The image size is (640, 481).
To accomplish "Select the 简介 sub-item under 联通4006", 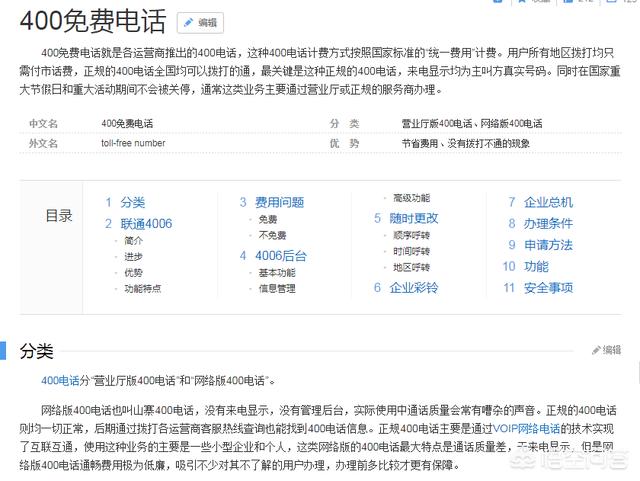I will (133, 241).
